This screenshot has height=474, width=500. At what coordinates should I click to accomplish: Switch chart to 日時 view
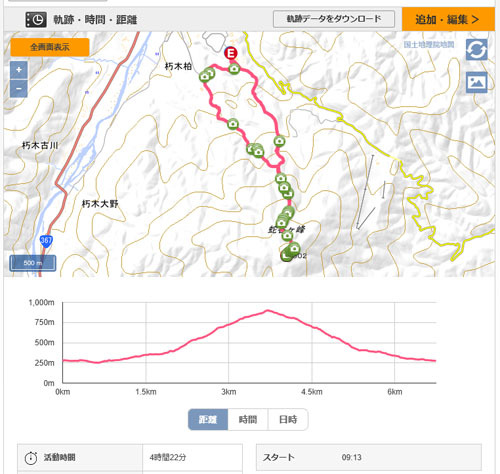[288, 419]
